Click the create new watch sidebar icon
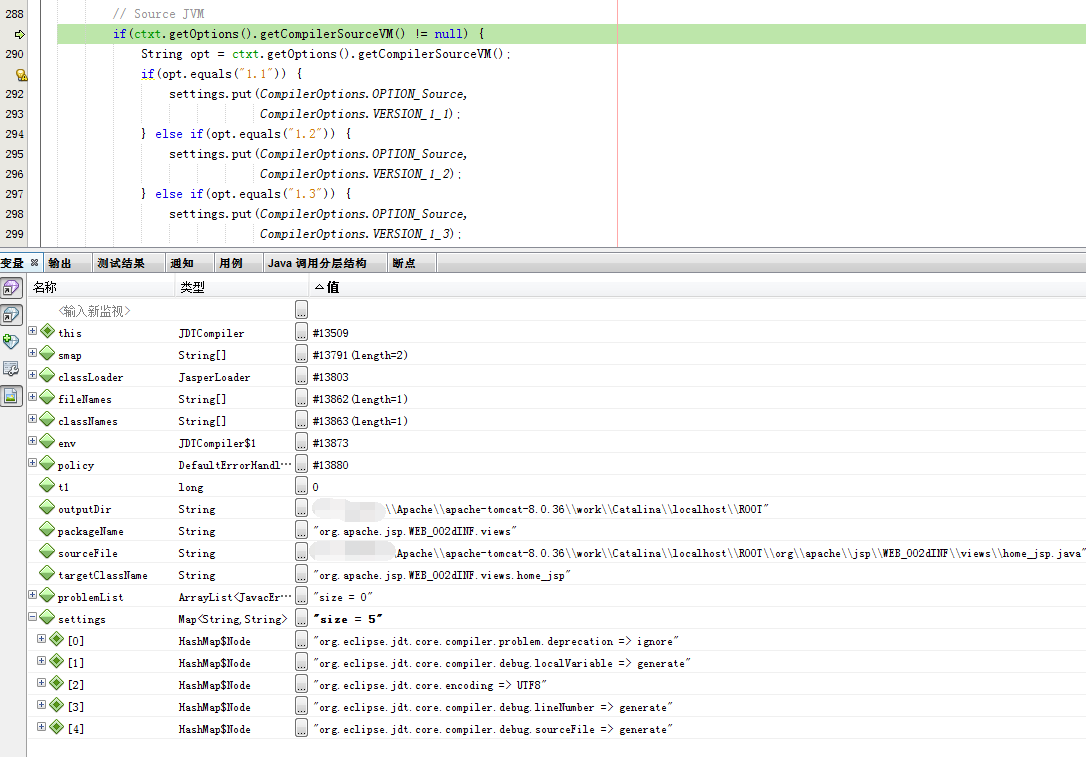 point(11,341)
